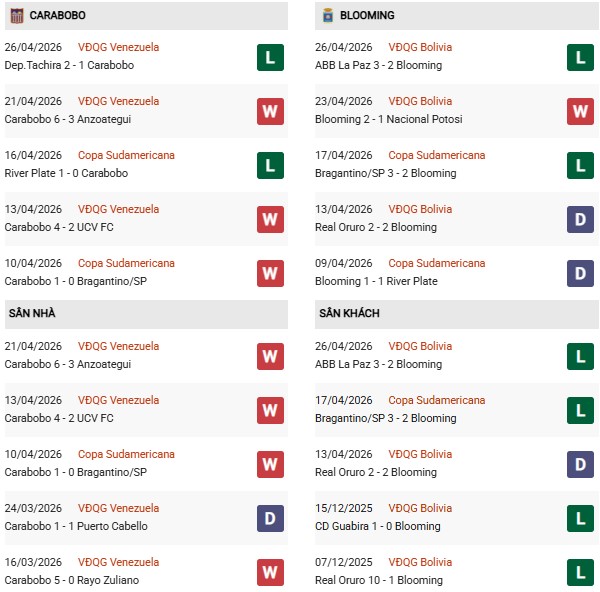Click the Dep.Tachira 2 - 1 Carabobo match text

pos(69,65)
